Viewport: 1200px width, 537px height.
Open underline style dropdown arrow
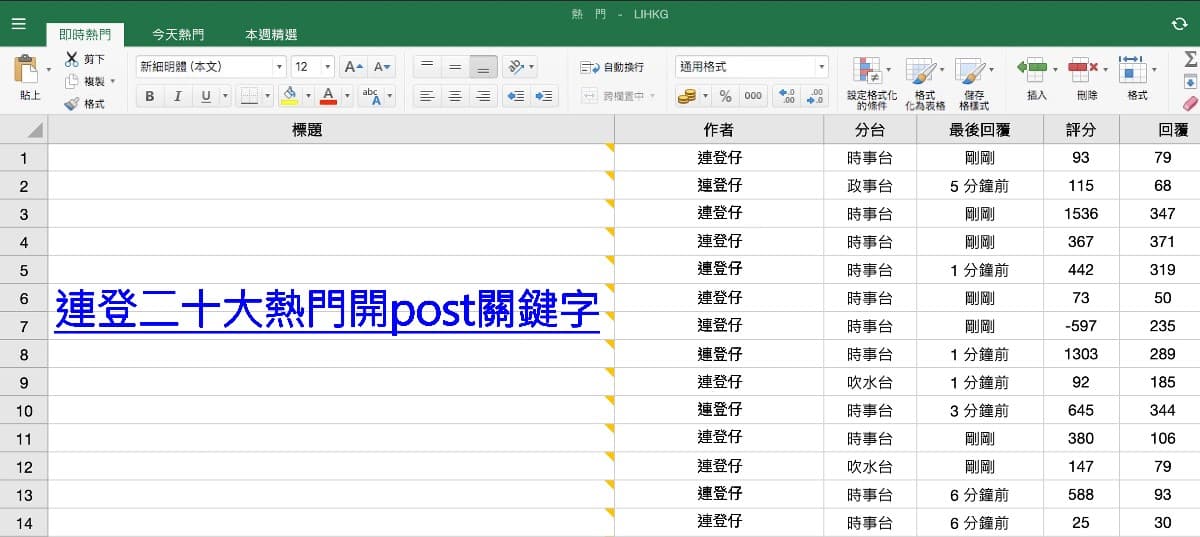click(x=225, y=97)
